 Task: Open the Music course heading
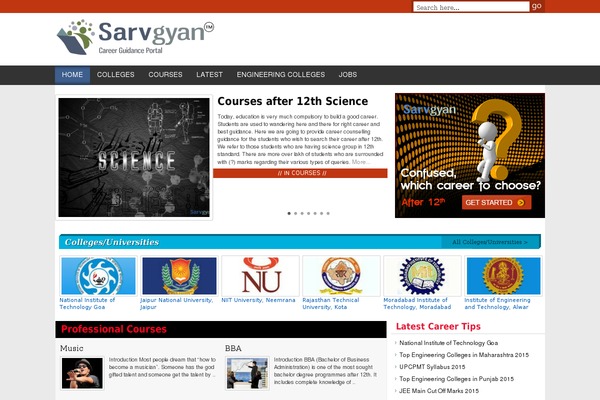click(72, 348)
